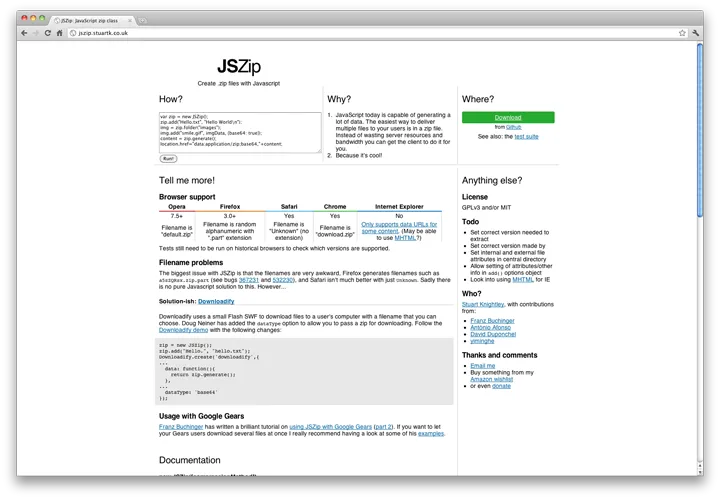Click the Chrome column header
Viewport: 720px width, 499px height.
coord(335,207)
